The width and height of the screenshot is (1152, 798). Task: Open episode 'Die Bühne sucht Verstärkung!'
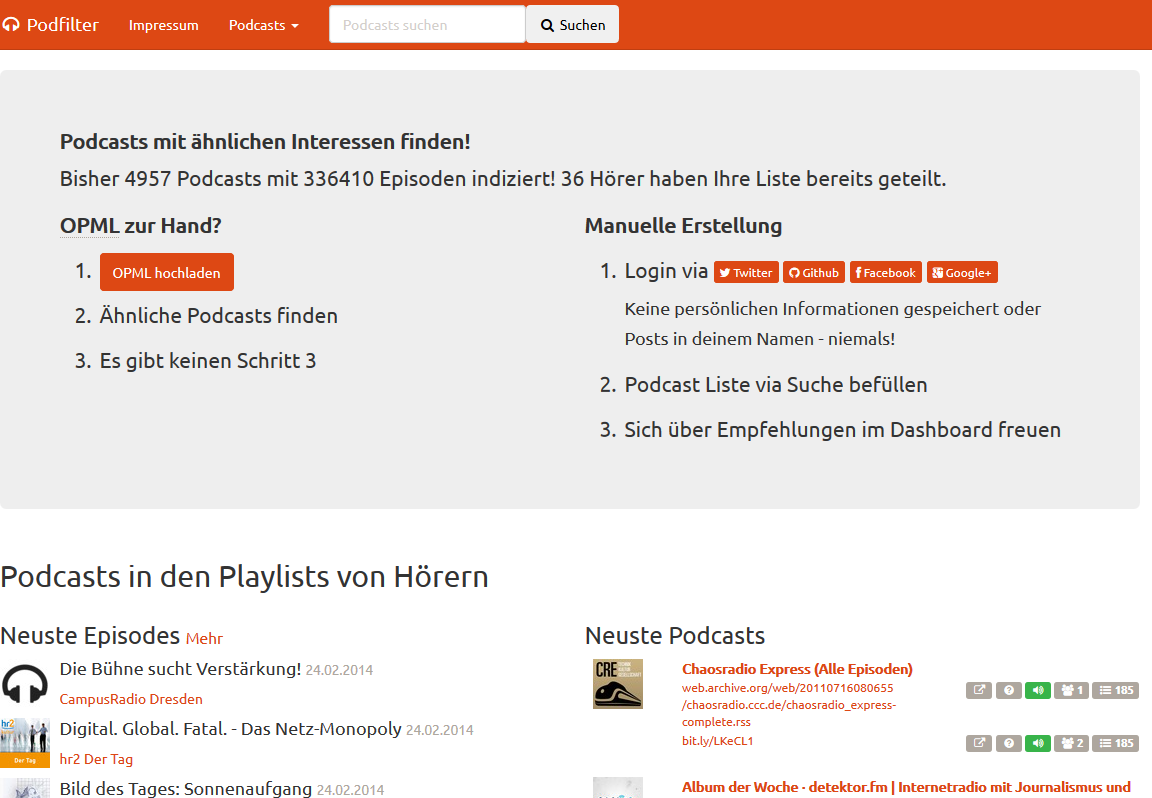coord(180,669)
